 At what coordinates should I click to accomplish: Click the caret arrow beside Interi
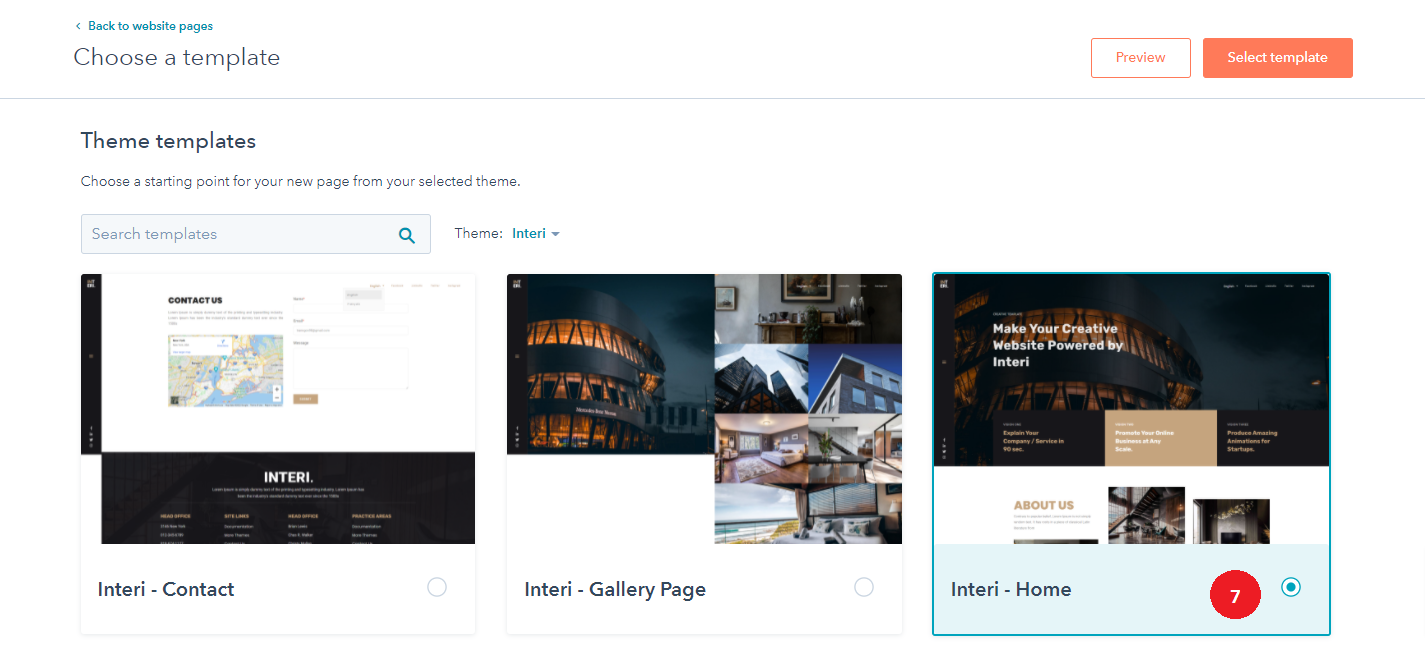[556, 234]
